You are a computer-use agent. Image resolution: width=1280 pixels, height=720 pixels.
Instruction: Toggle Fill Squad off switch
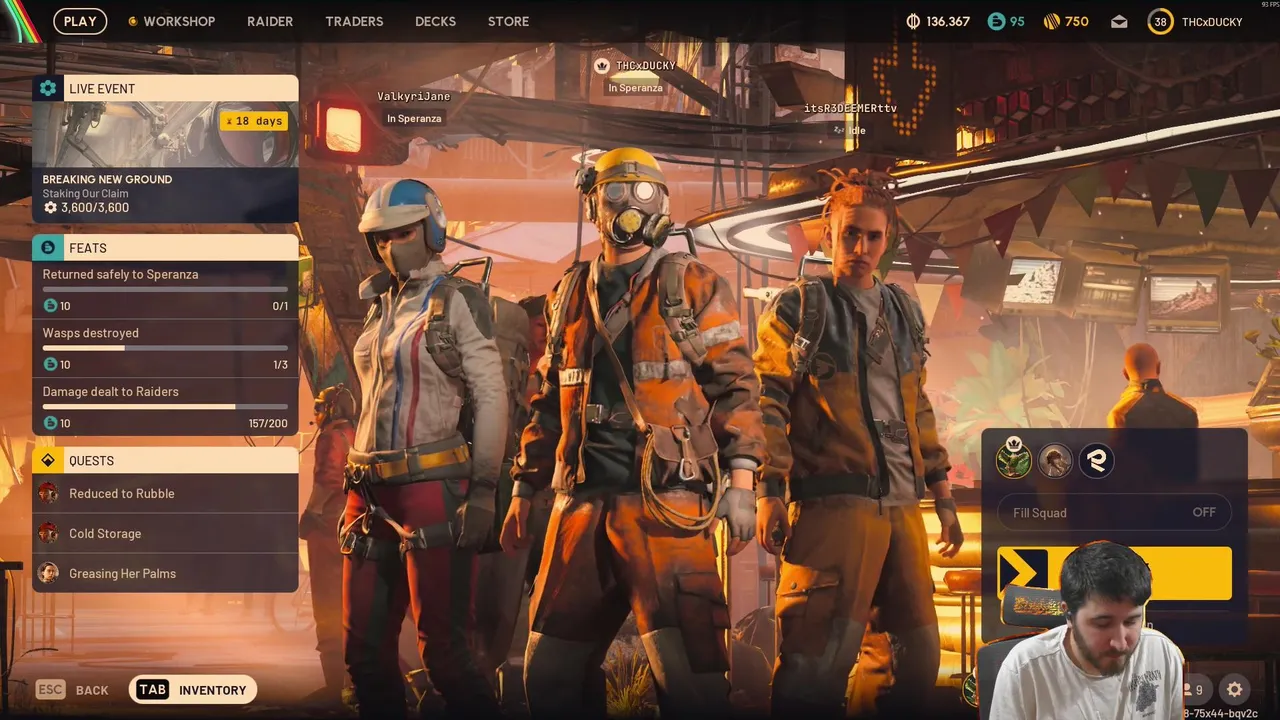click(x=1115, y=512)
